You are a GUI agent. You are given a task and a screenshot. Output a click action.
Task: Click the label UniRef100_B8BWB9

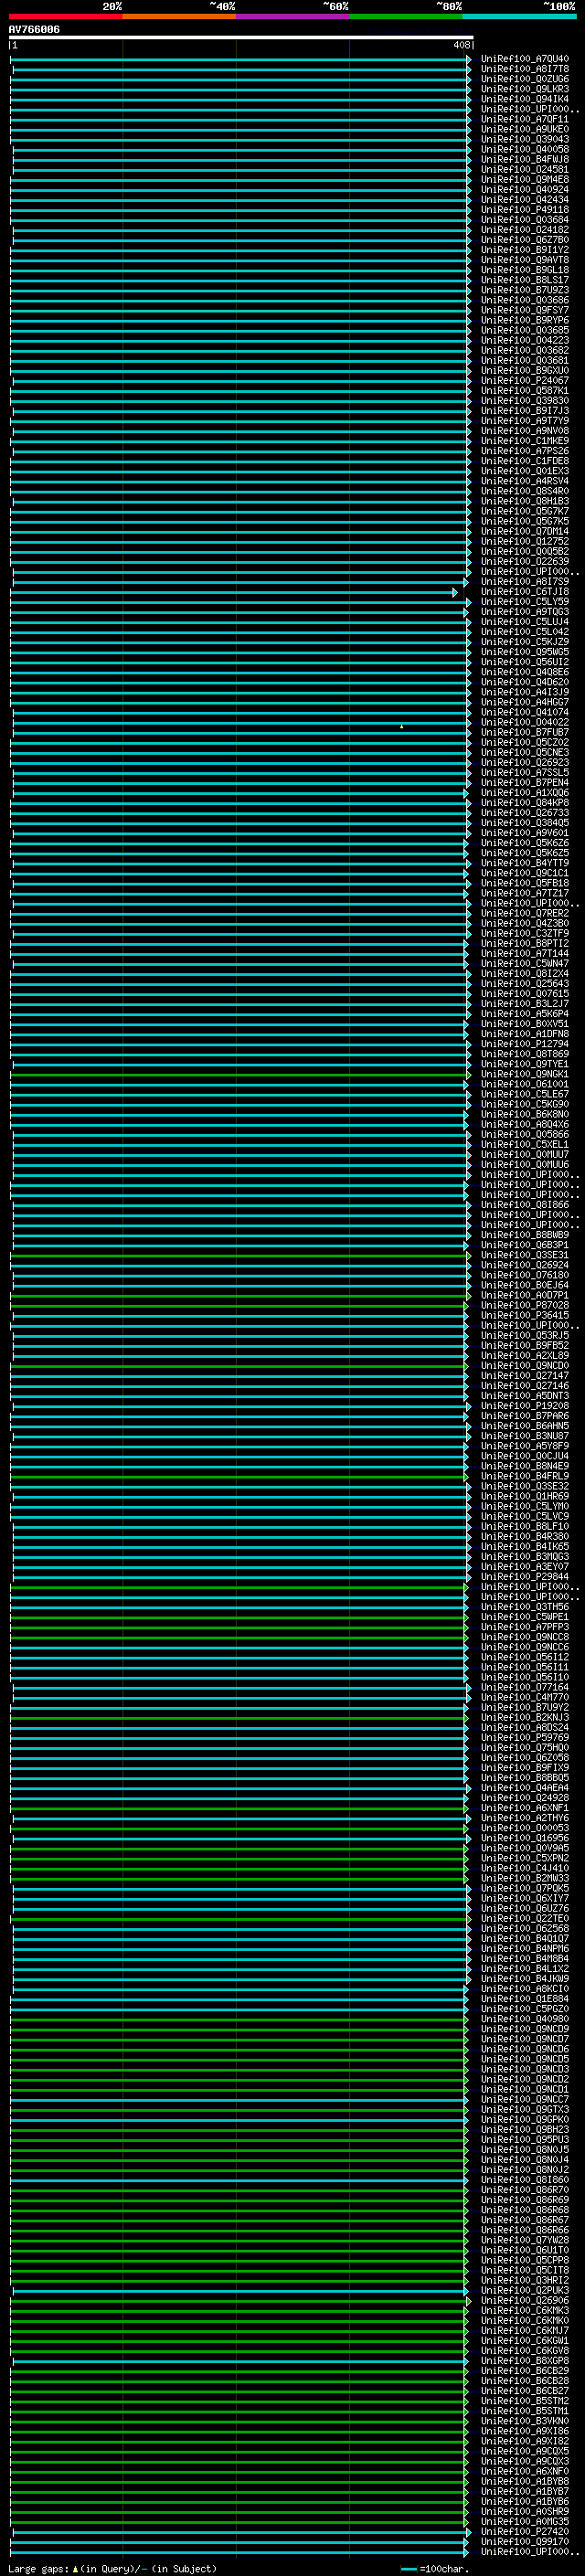[x=525, y=1235]
